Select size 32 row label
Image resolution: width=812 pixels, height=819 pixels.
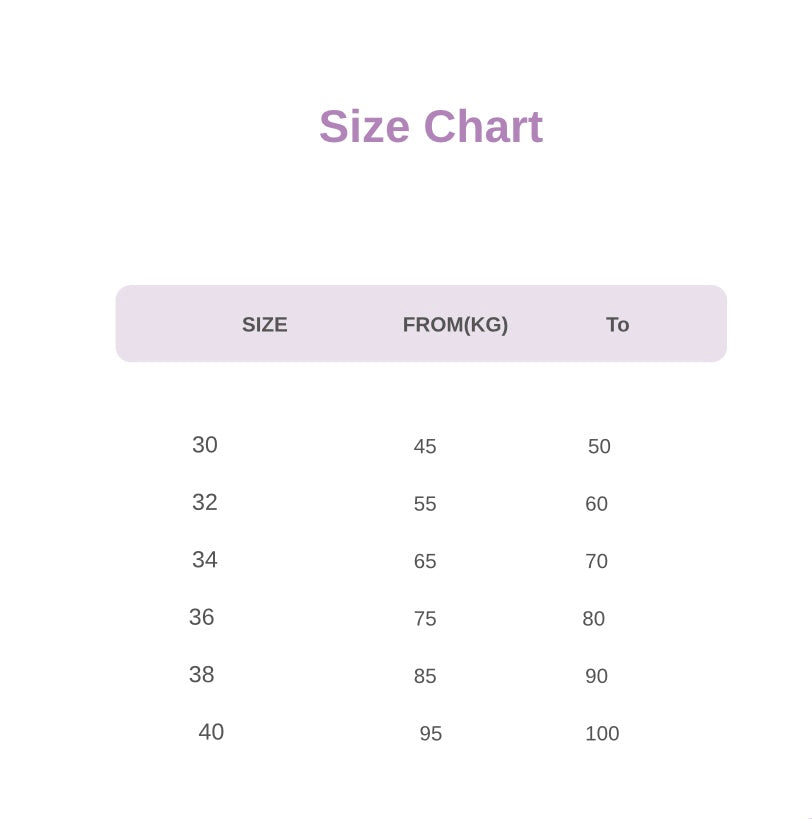(205, 502)
